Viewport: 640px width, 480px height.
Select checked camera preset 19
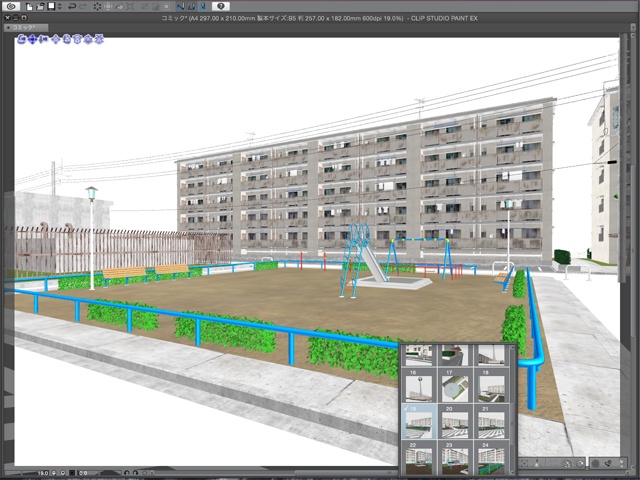[x=419, y=422]
